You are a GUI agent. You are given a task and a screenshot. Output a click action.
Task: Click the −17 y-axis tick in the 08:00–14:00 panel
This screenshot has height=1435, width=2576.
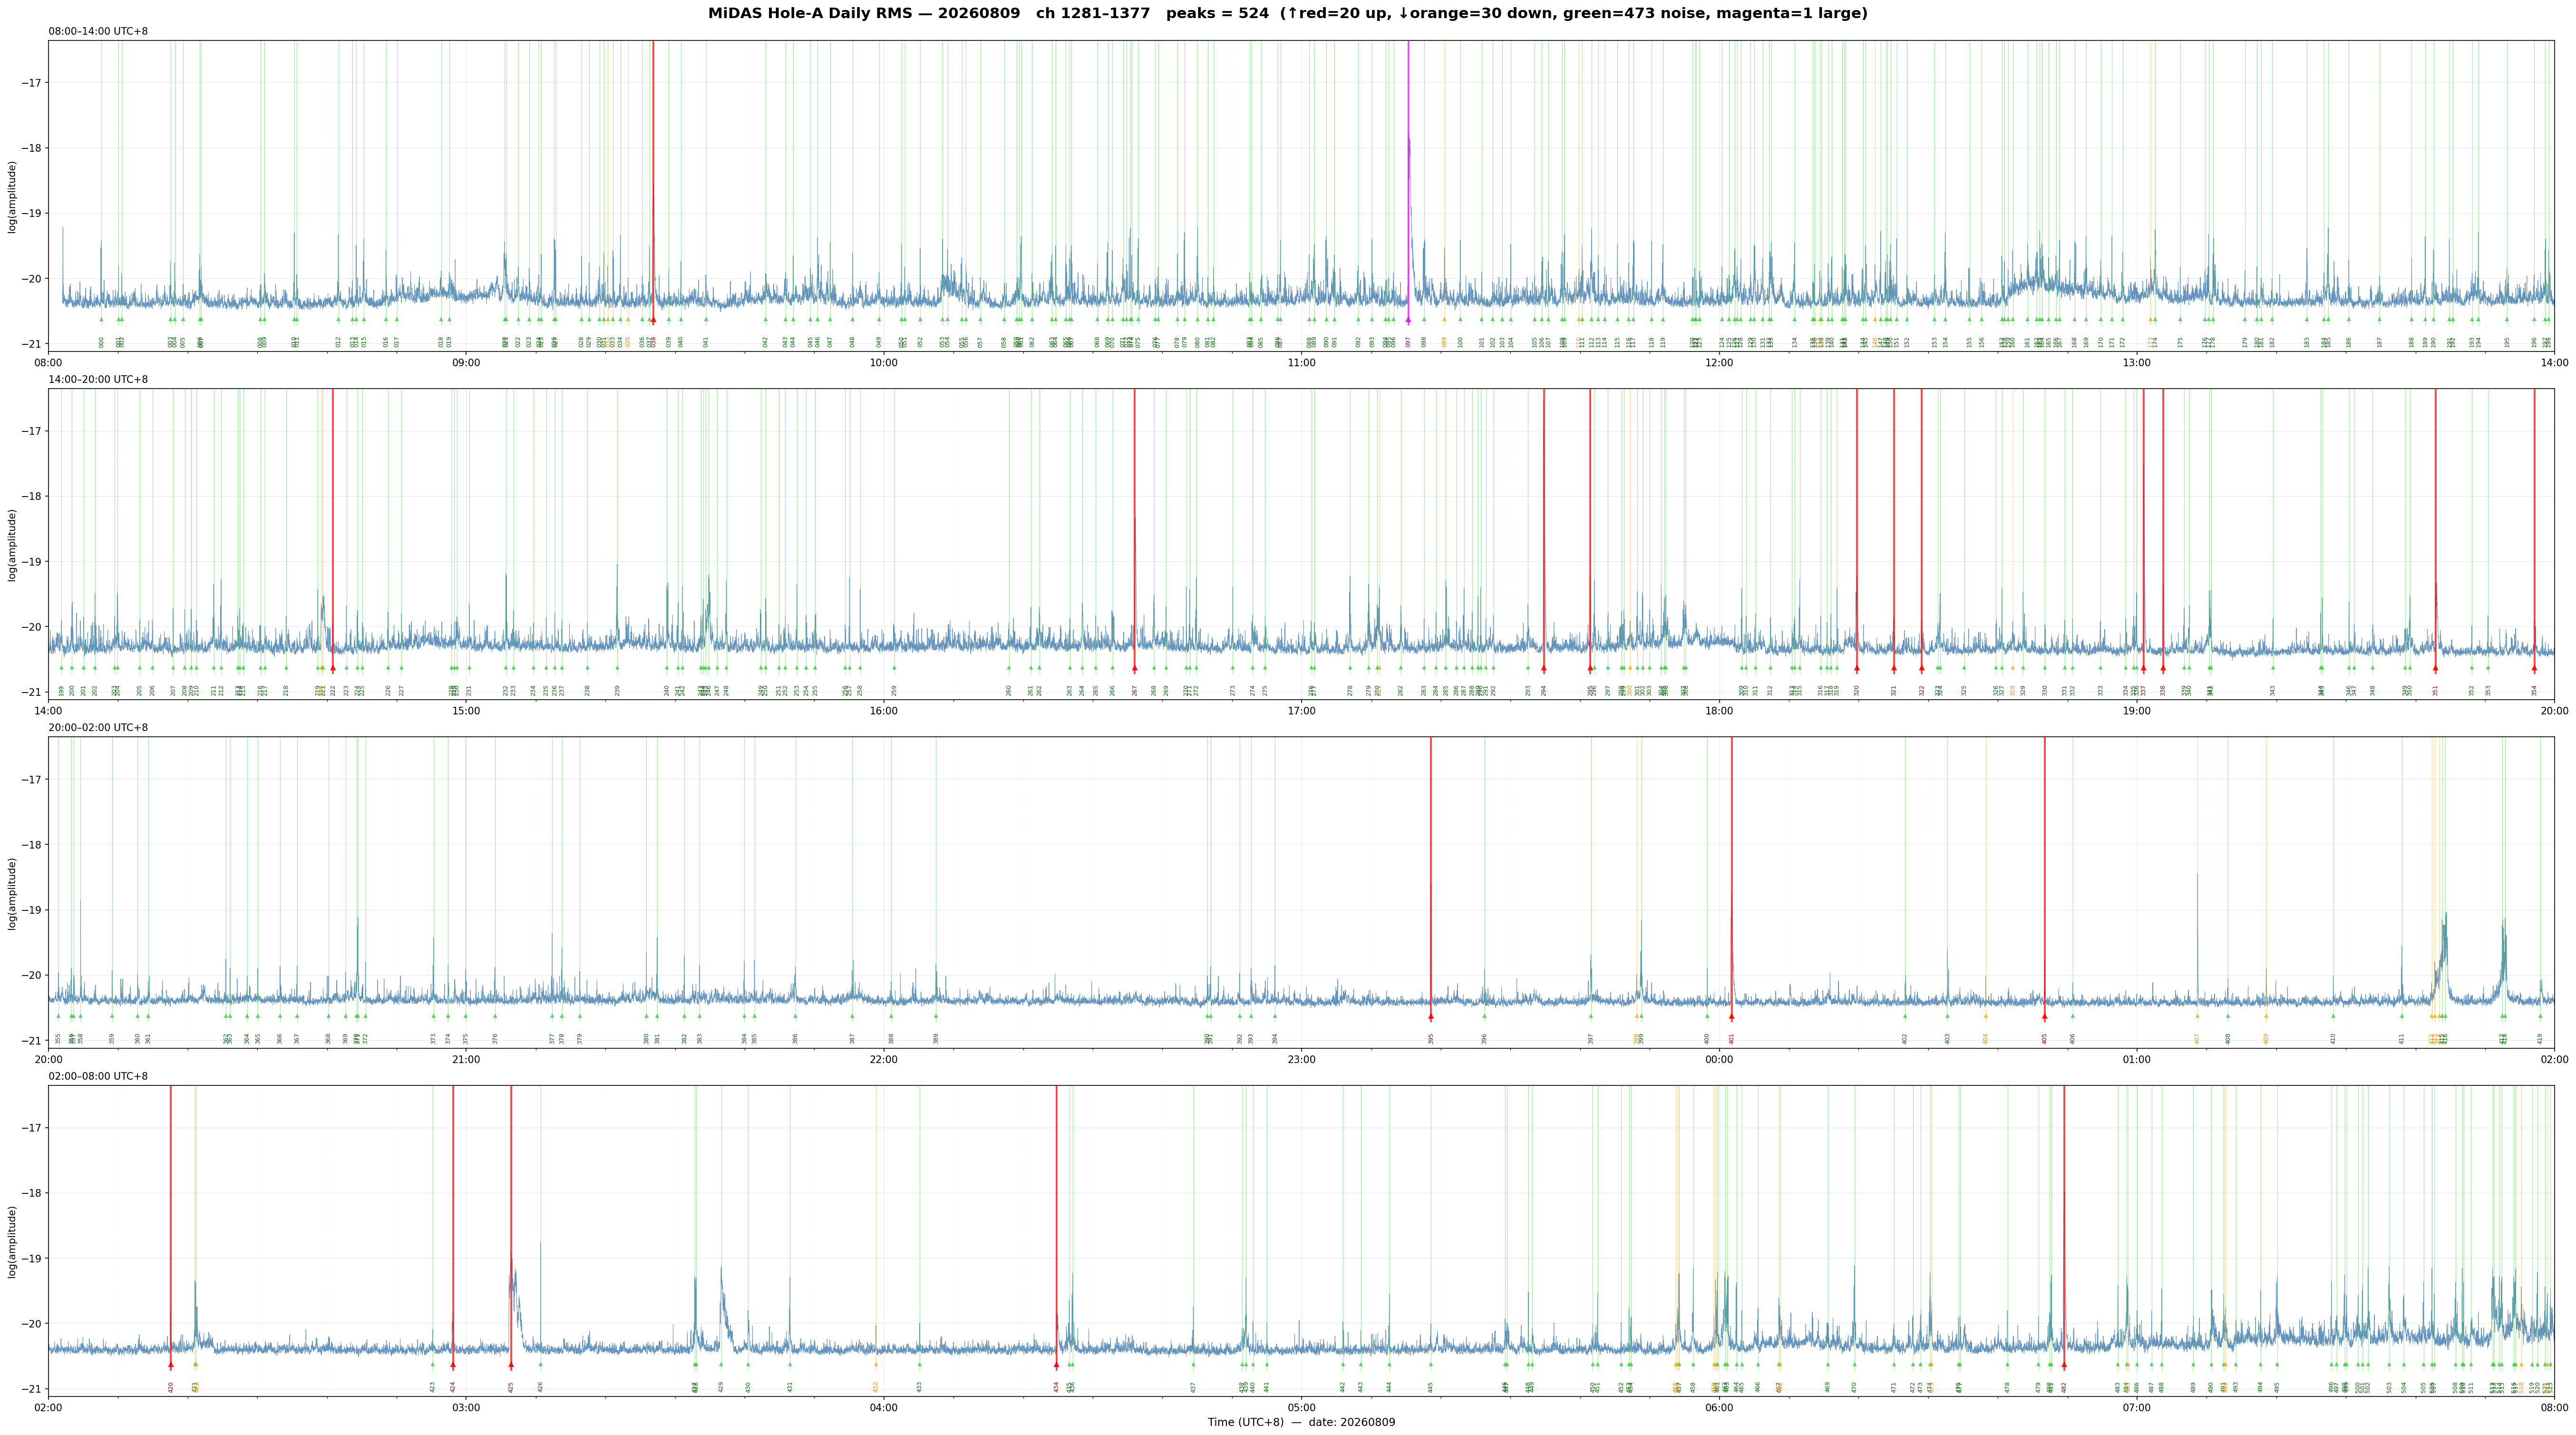(32, 83)
